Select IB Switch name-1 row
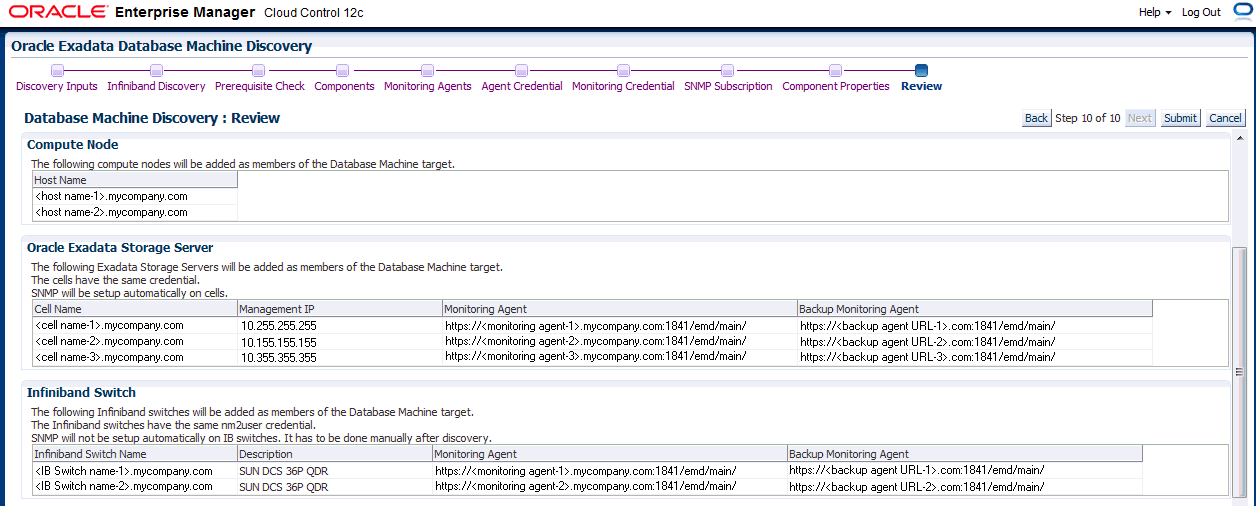Image resolution: width=1256 pixels, height=506 pixels. coord(587,470)
